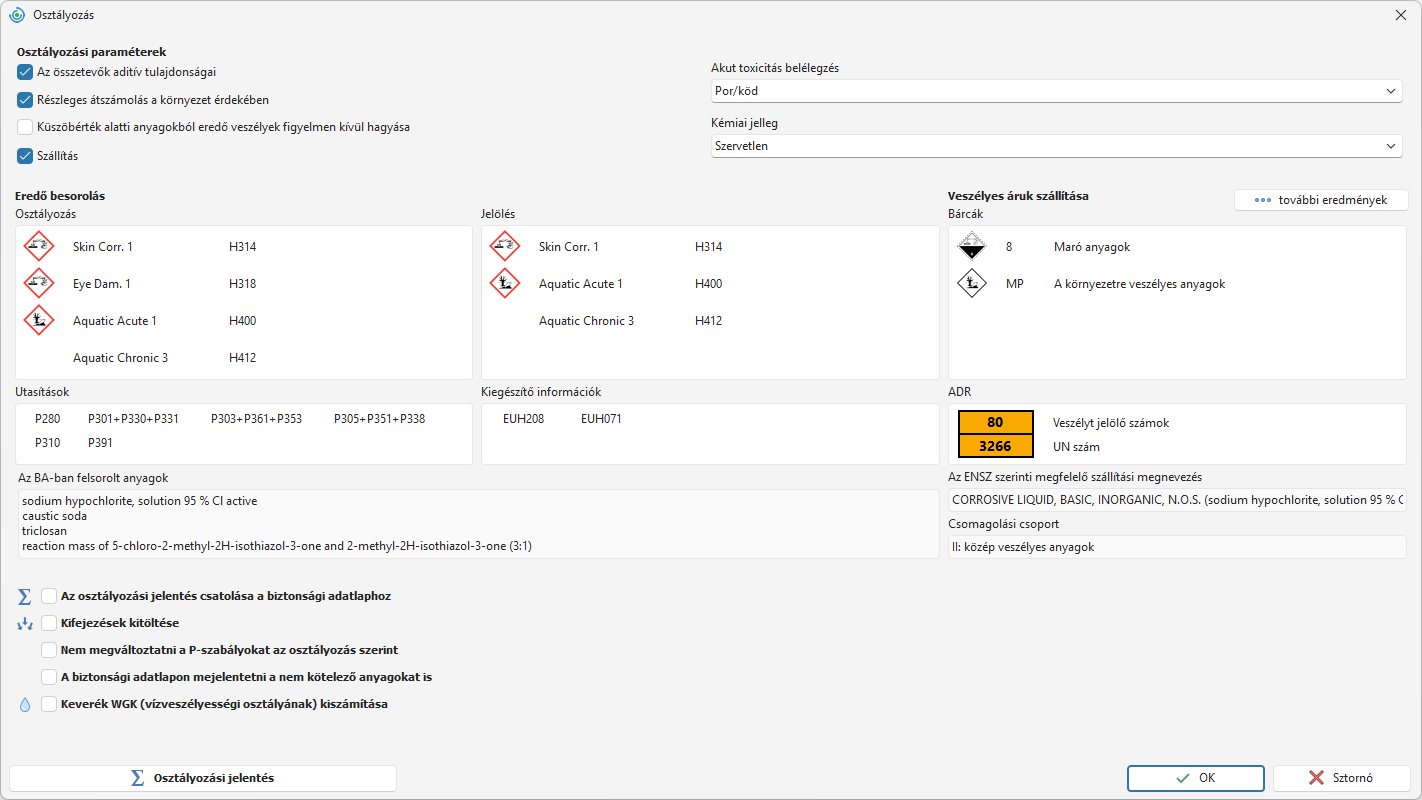Check Keverék WGK kiszámítása option
This screenshot has width=1422, height=800.
49,704
